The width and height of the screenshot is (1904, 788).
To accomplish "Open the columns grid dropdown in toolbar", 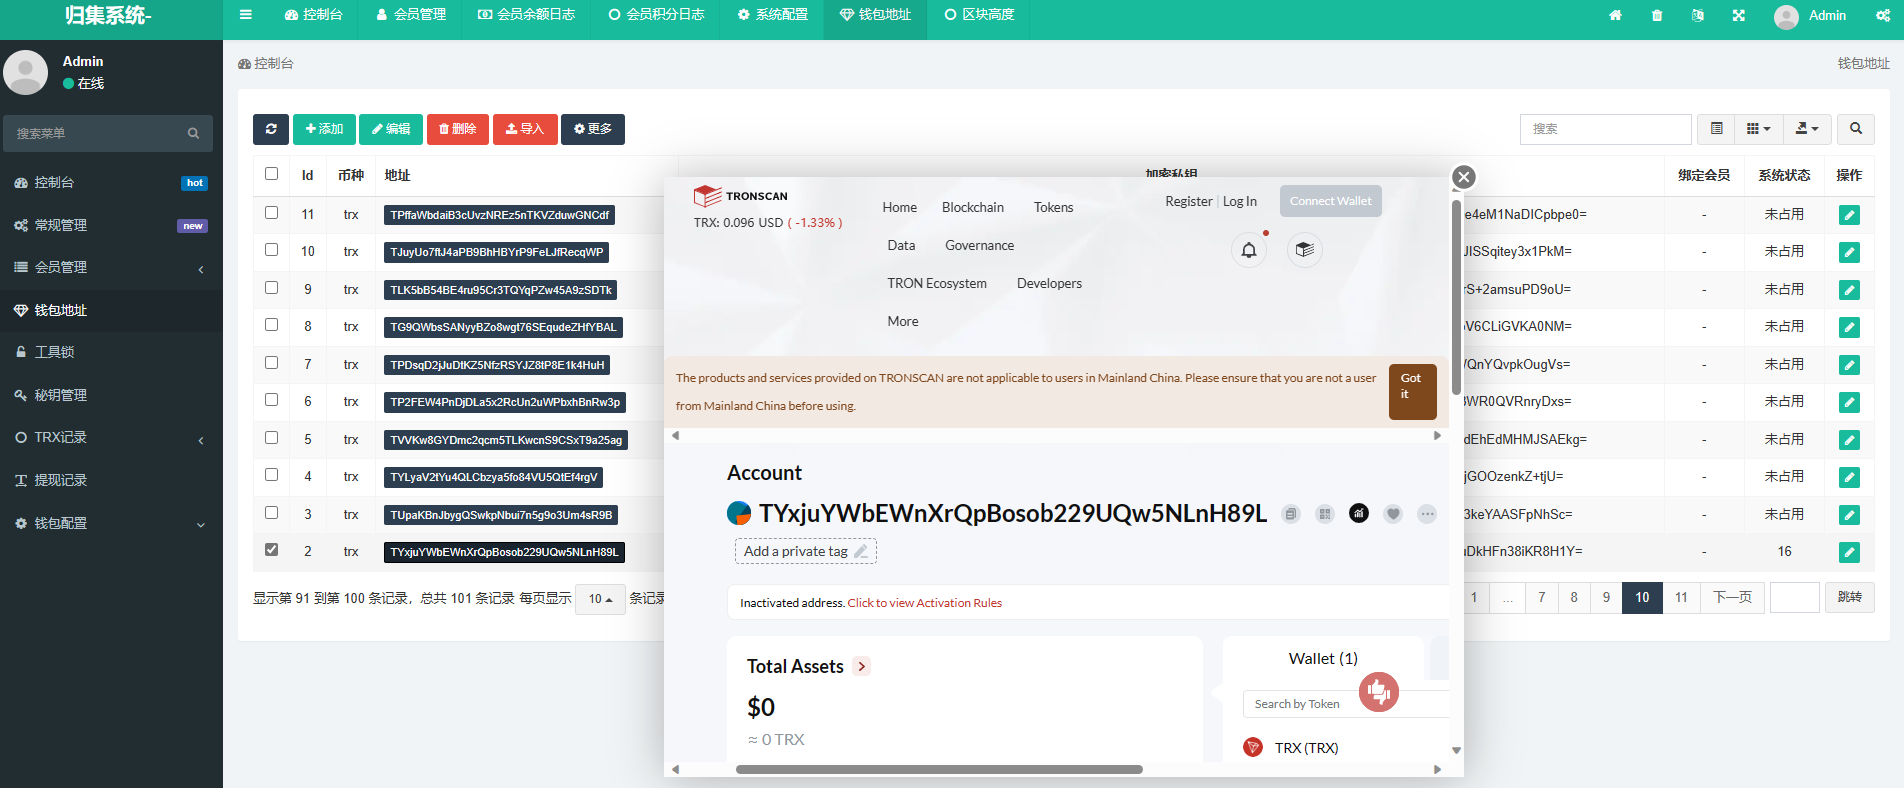I will coord(1758,129).
